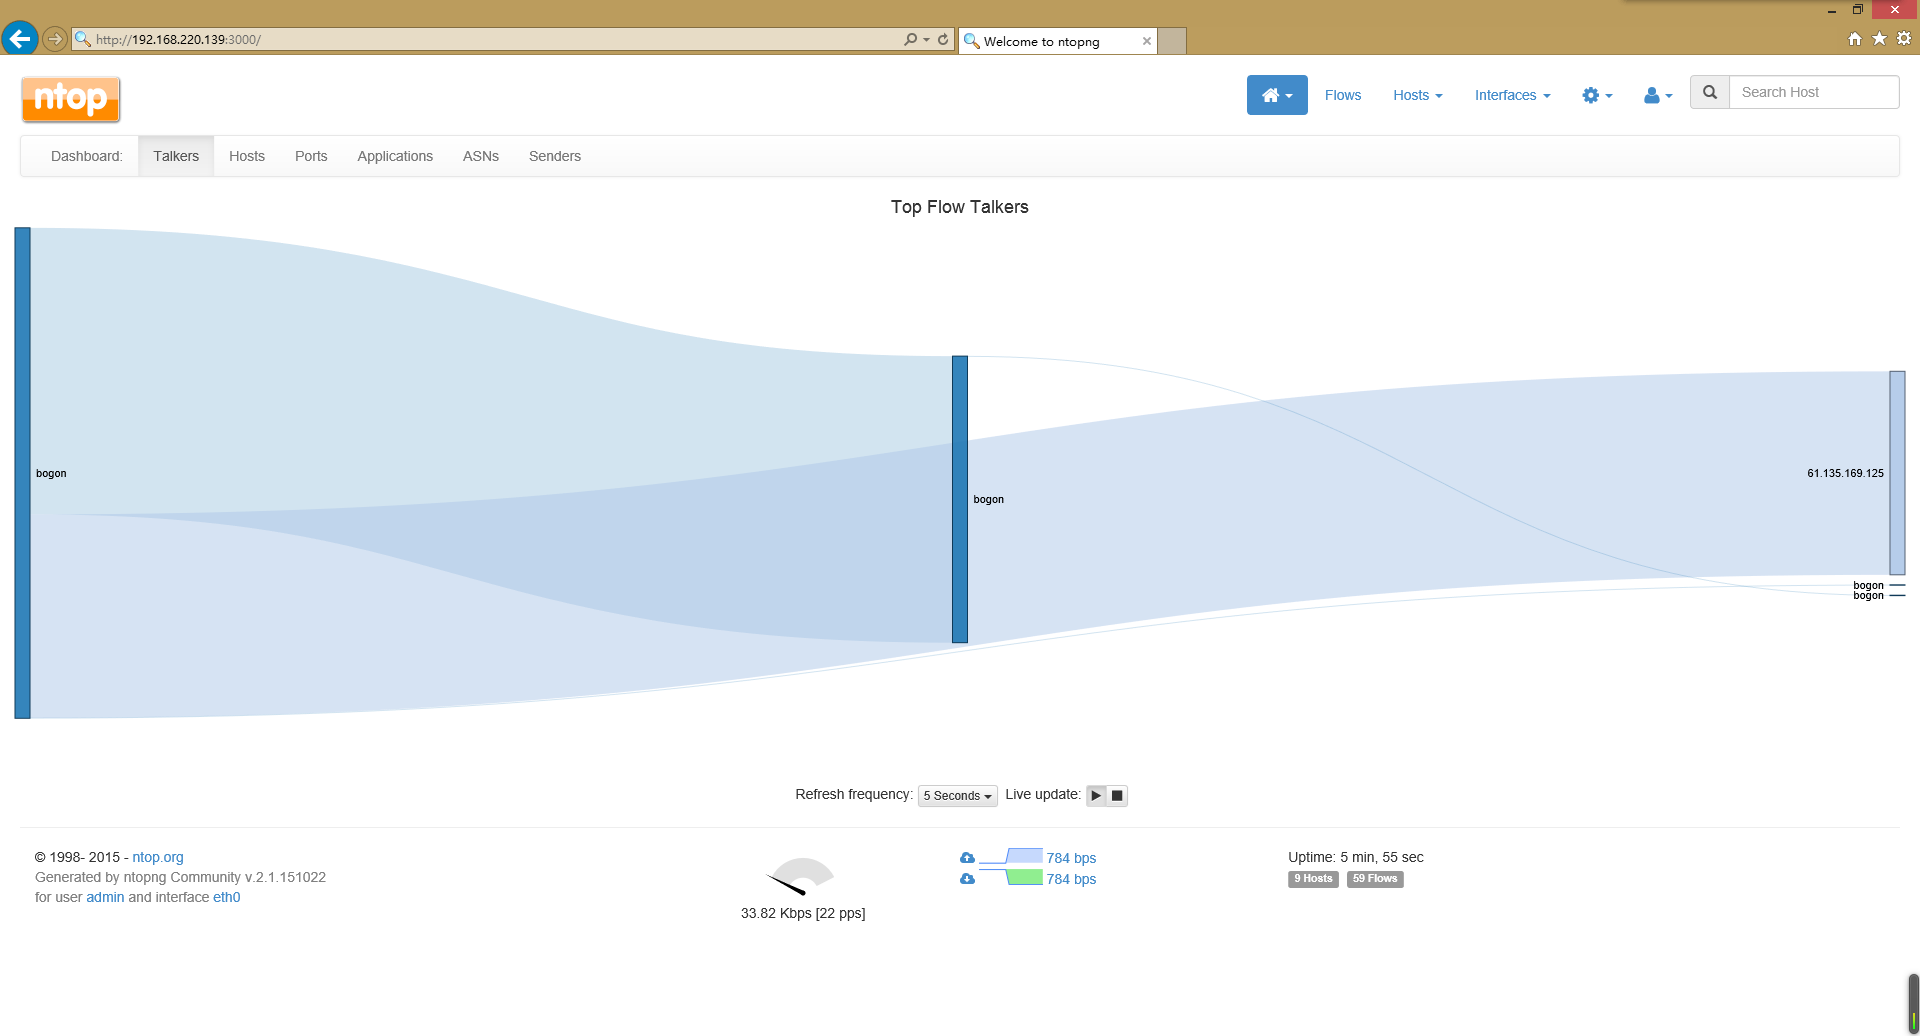Open the user account menu icon

coord(1657,95)
